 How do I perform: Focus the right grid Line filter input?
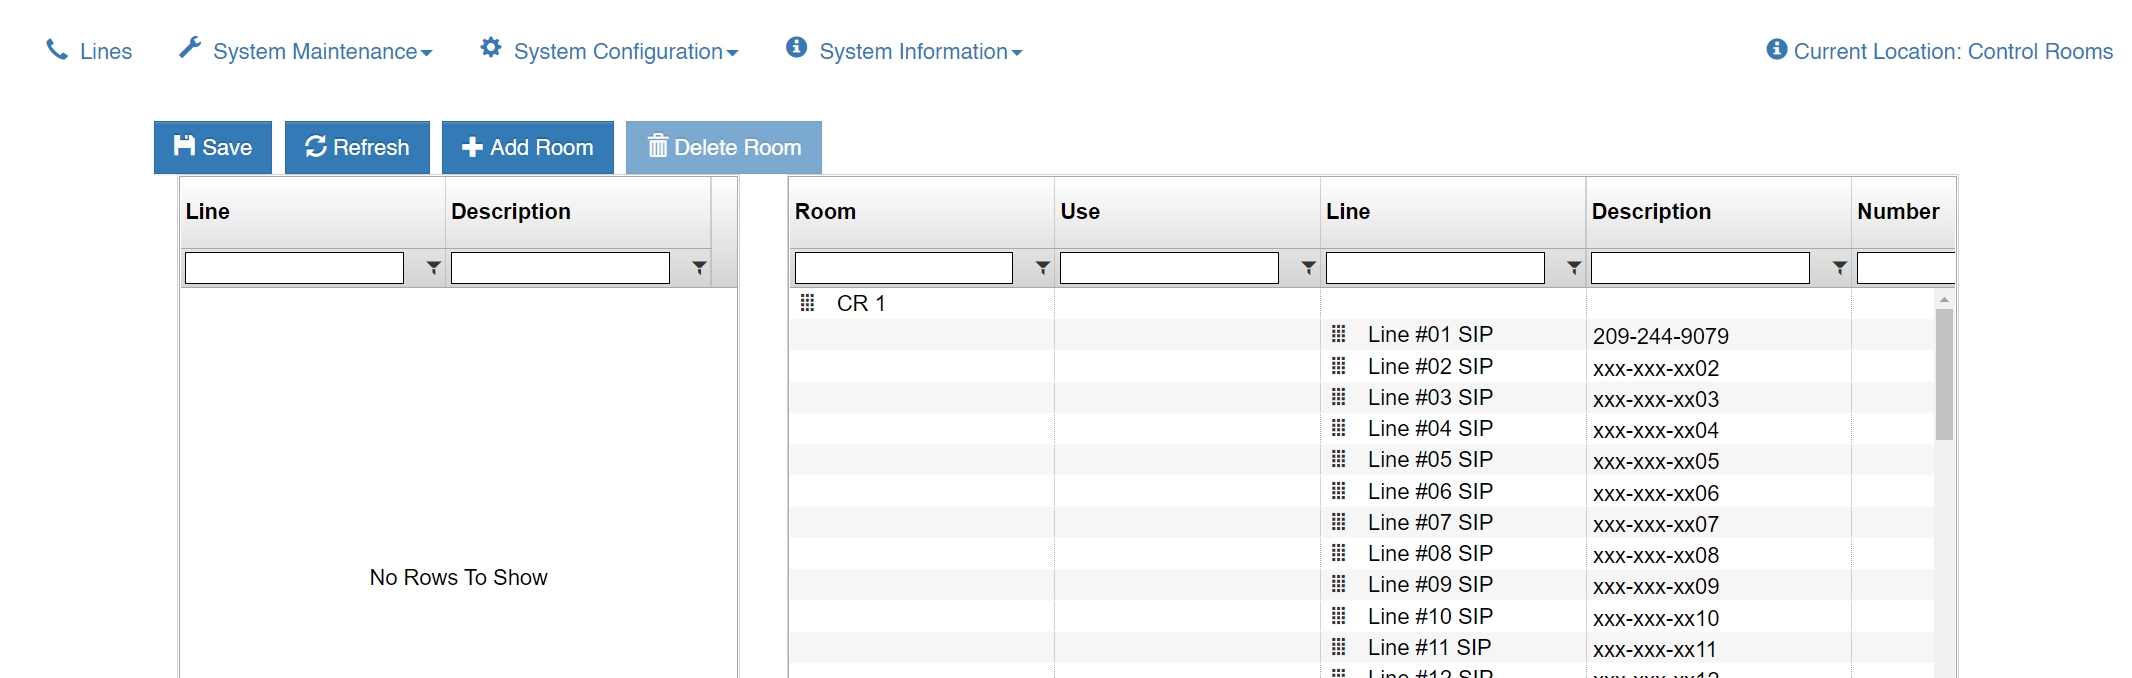1435,268
